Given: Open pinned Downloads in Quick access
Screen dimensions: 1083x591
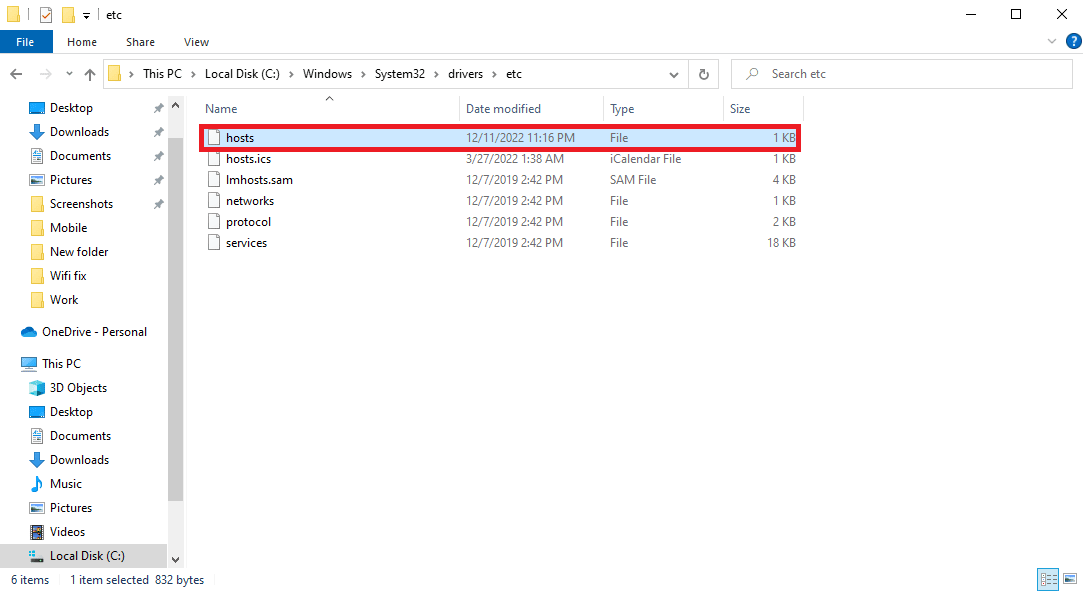Looking at the screenshot, I should pos(79,132).
